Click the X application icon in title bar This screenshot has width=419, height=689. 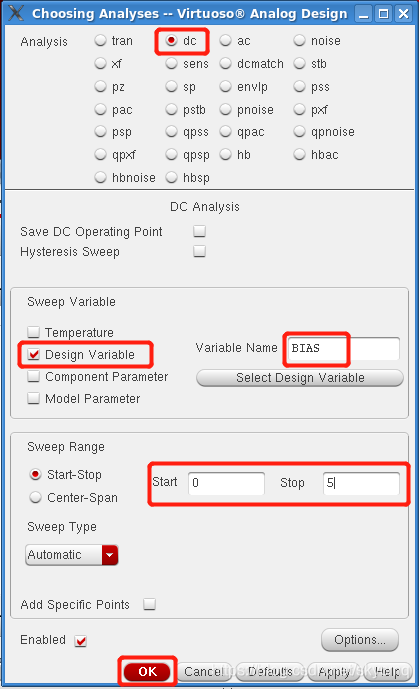point(16,13)
